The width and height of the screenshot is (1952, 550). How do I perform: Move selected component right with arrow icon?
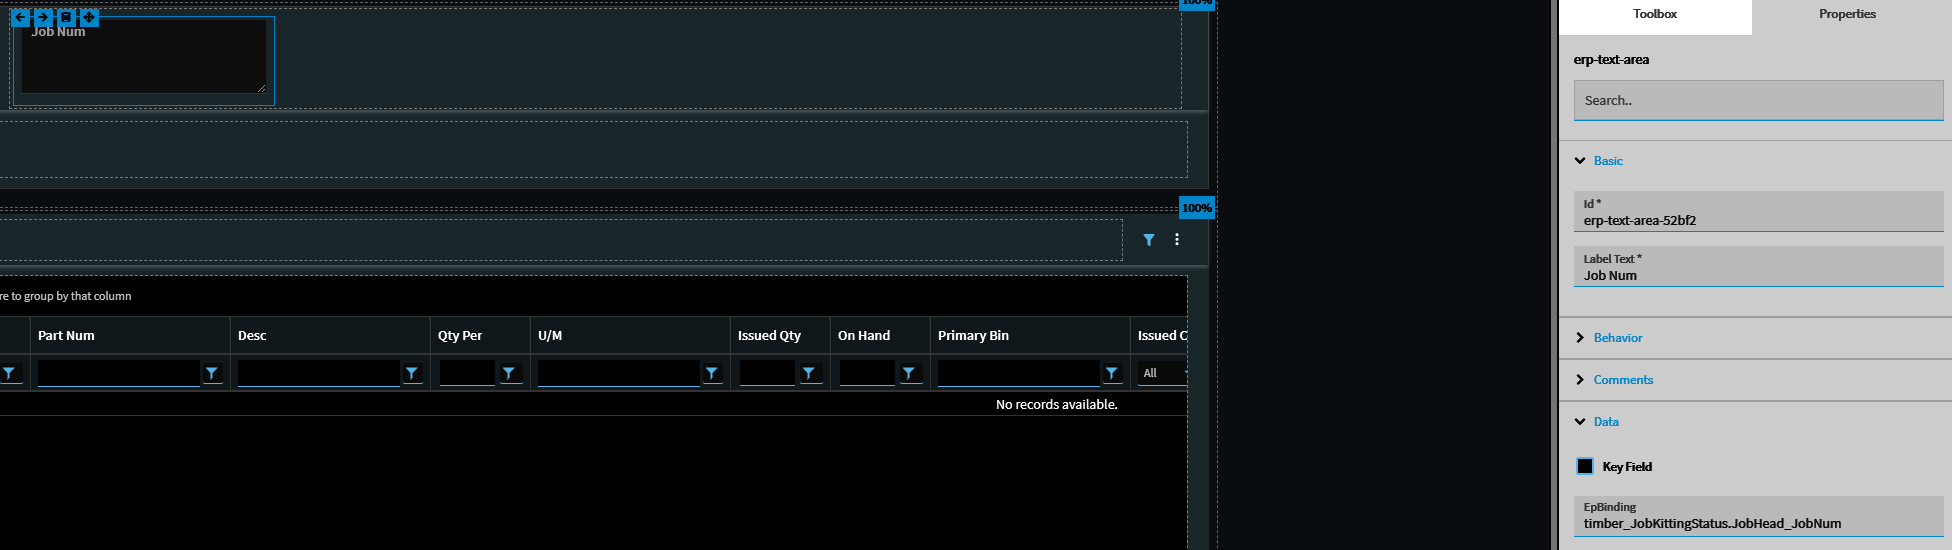pyautogui.click(x=43, y=17)
